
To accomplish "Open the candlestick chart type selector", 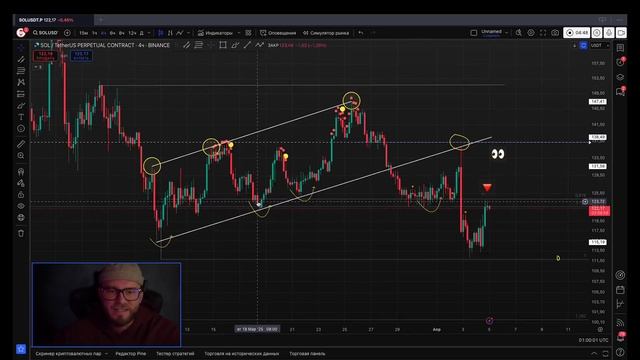I will pos(161,33).
